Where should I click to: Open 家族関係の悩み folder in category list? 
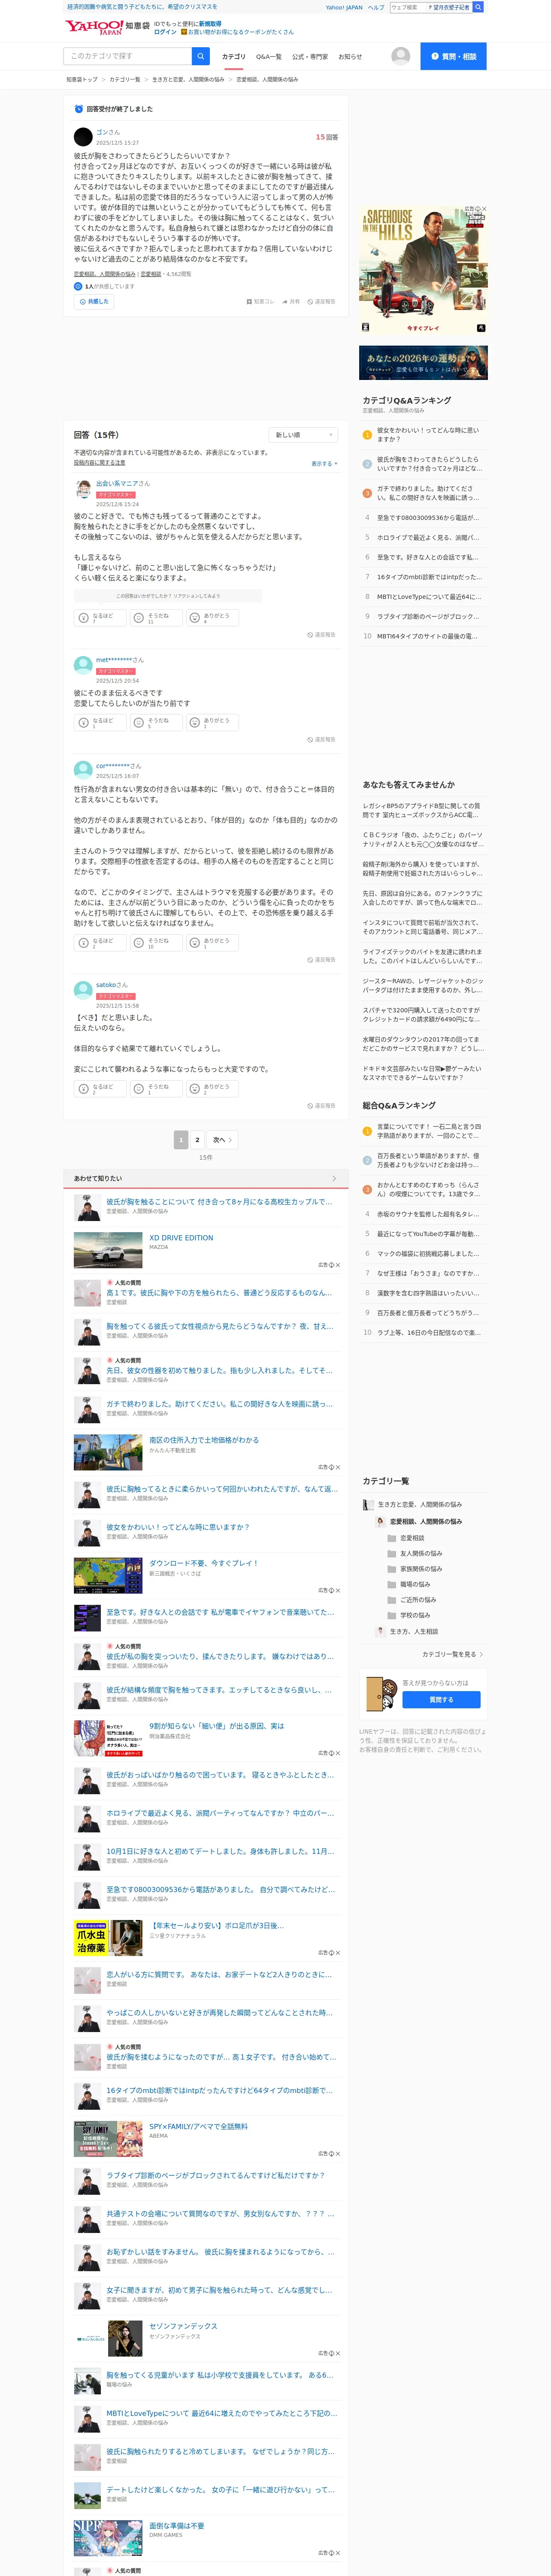415,1569
